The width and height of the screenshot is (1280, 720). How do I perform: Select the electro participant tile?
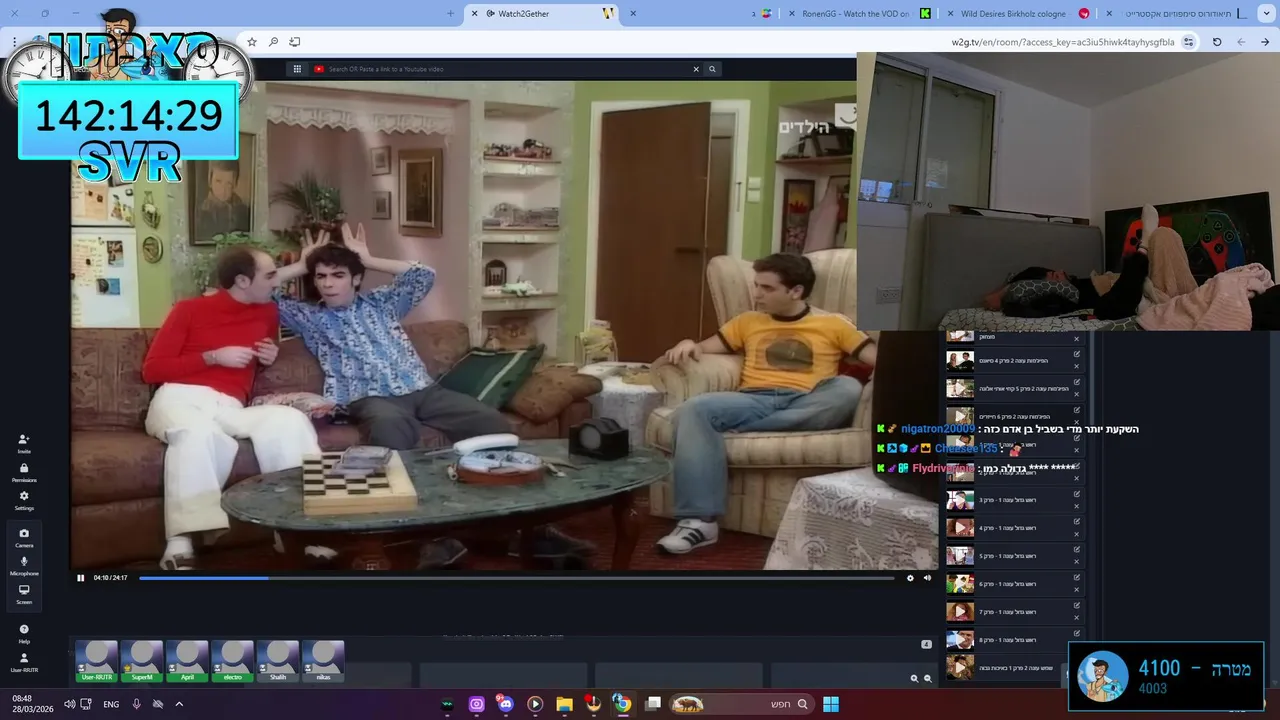[232, 661]
